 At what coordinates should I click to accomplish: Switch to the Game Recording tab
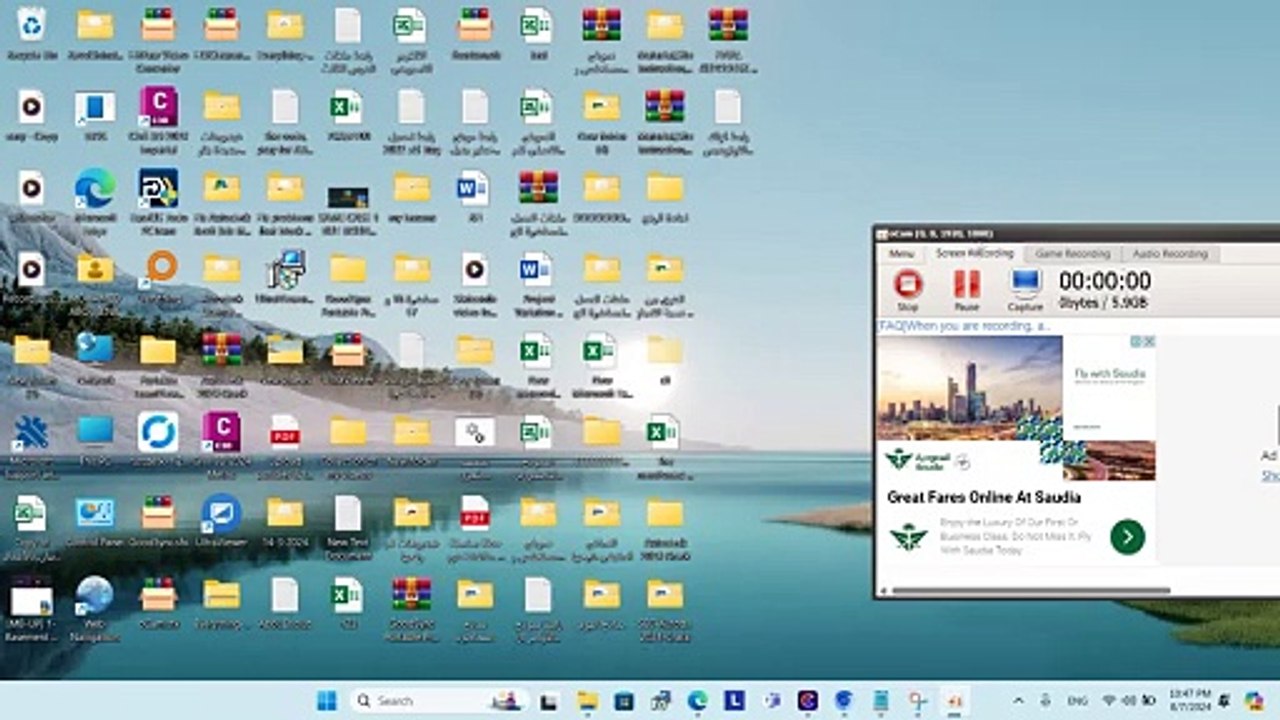pyautogui.click(x=1072, y=254)
